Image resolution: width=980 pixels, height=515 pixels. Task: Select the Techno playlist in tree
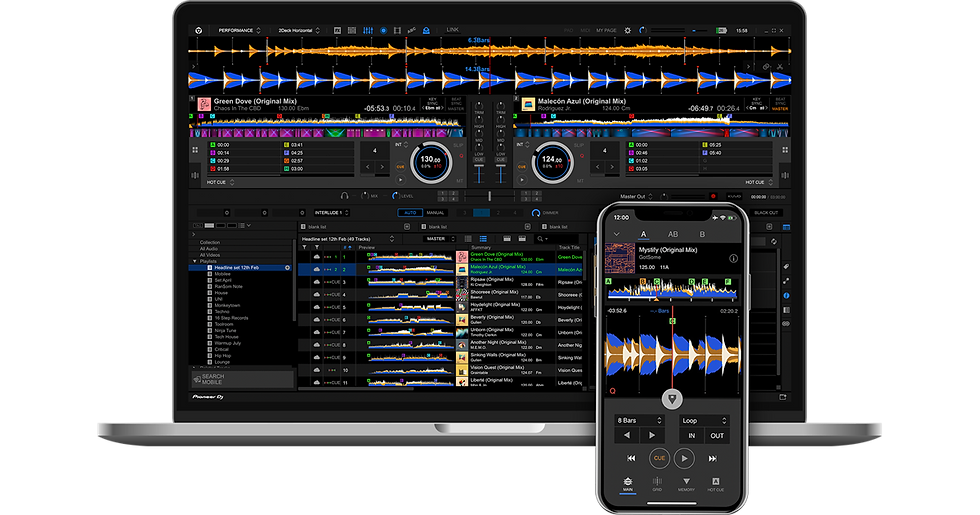point(222,311)
